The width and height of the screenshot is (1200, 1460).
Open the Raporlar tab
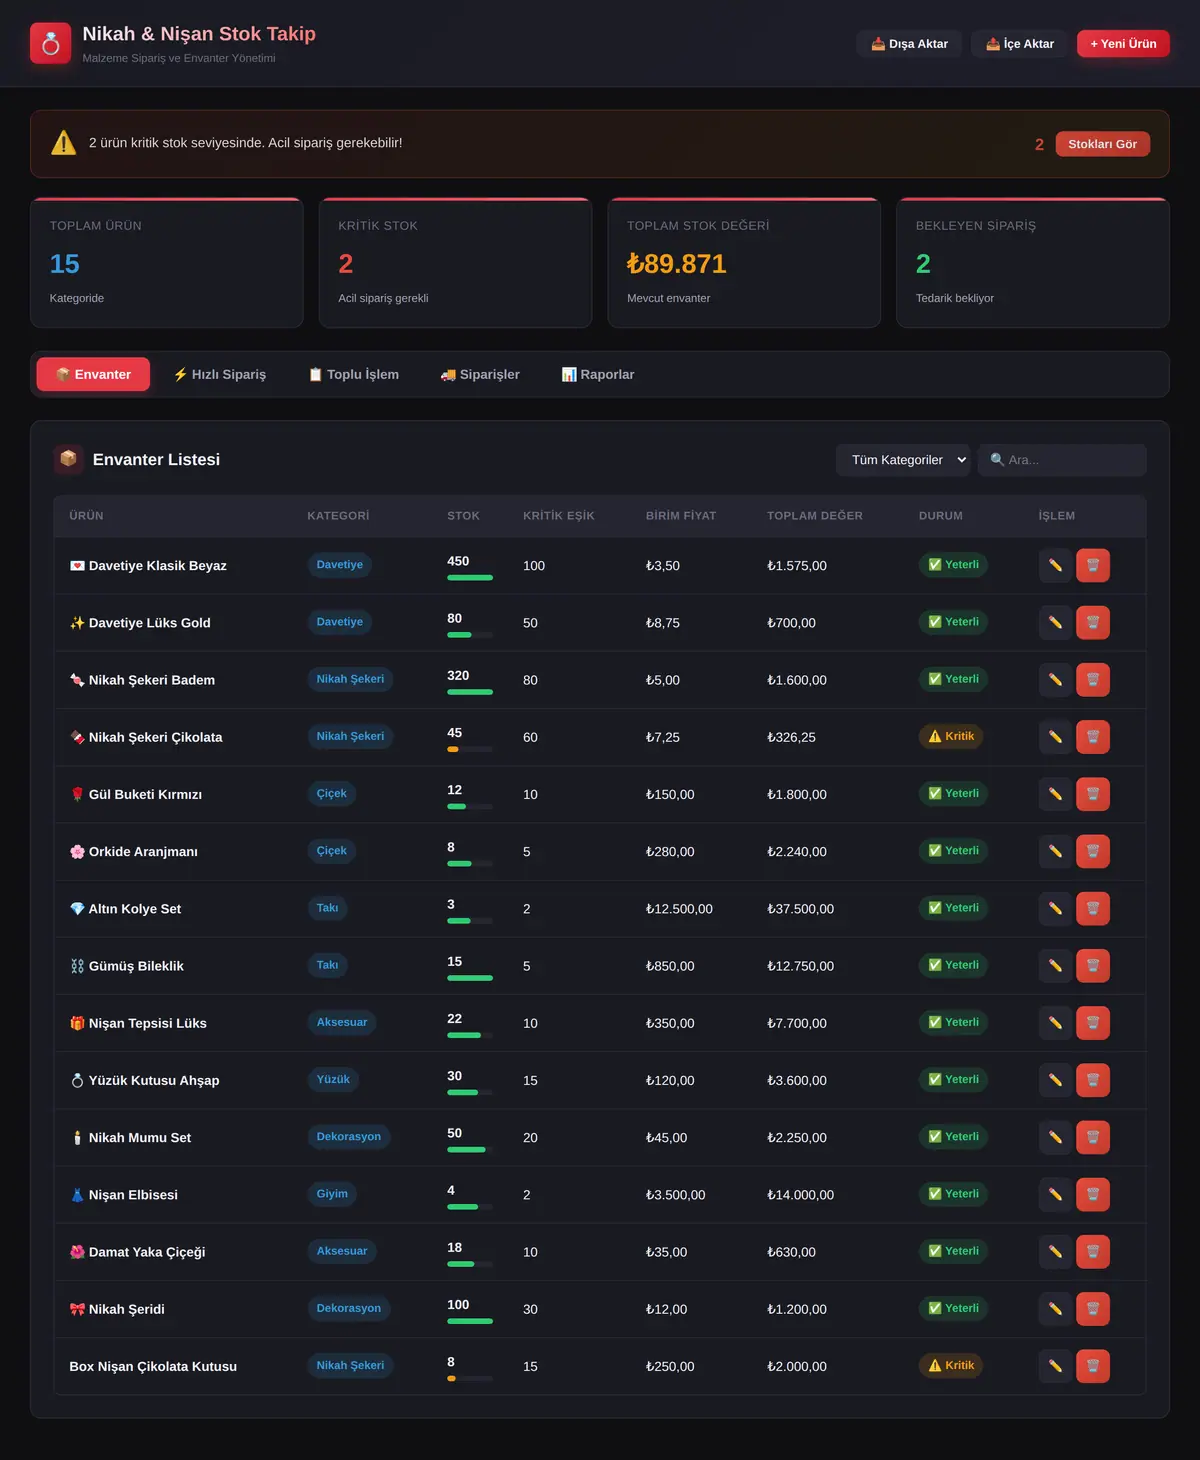coord(598,374)
